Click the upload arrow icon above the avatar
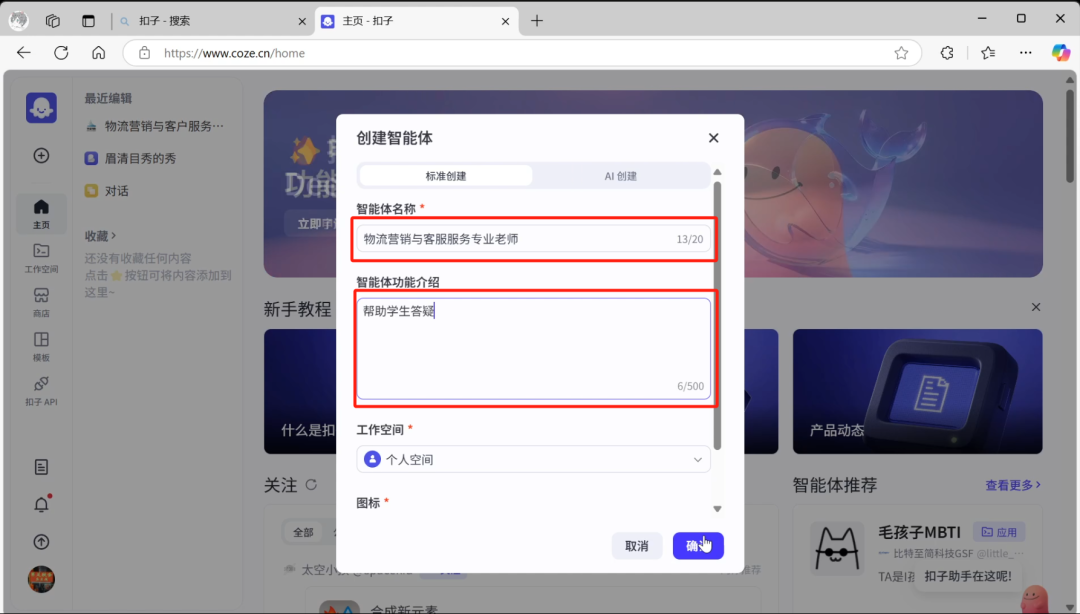This screenshot has height=614, width=1080. 41,541
